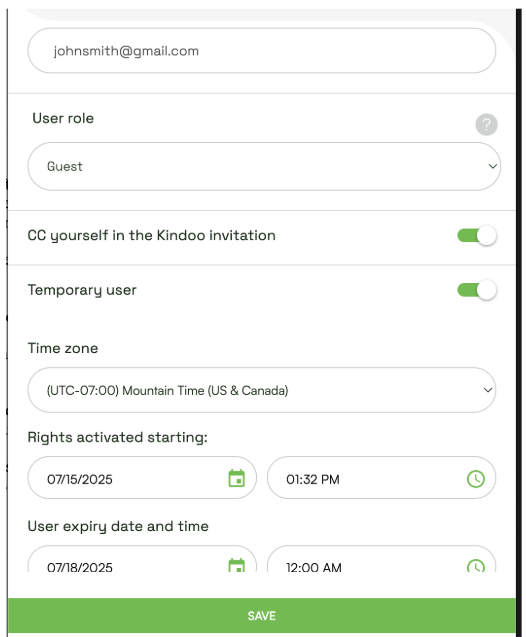Save the user settings

point(262,615)
